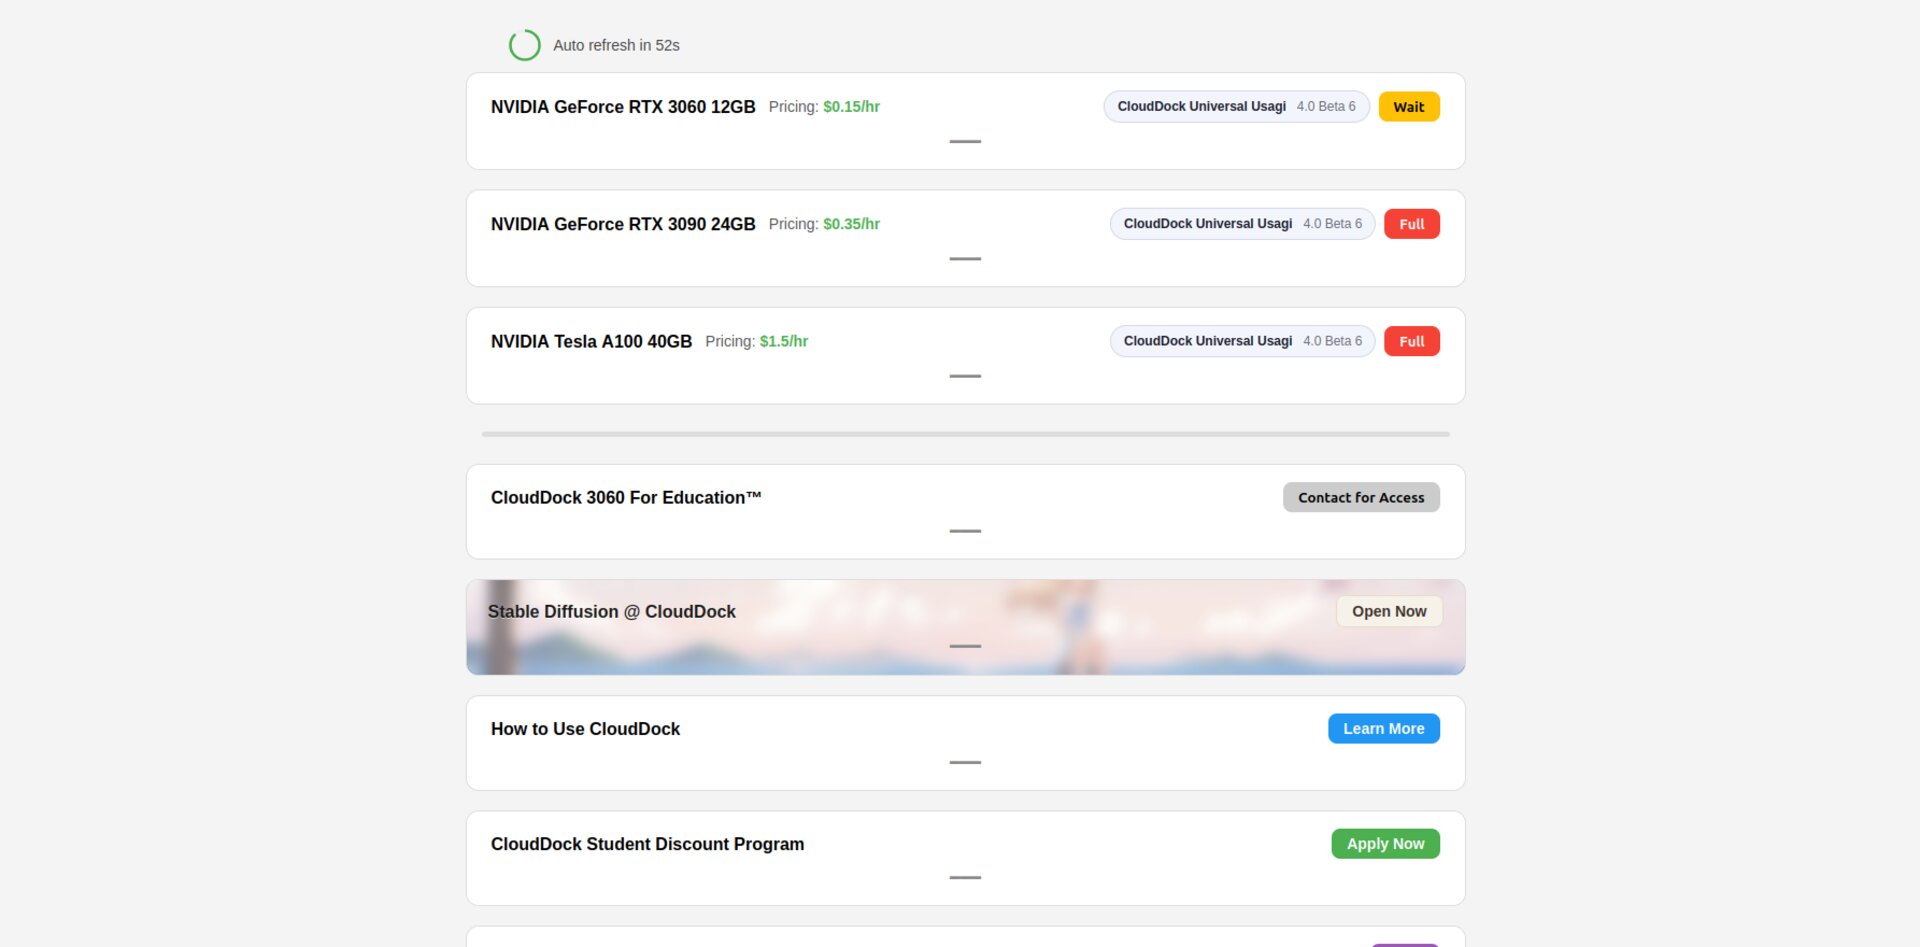Click the auto refresh spinner icon
This screenshot has height=947, width=1920.
[524, 45]
